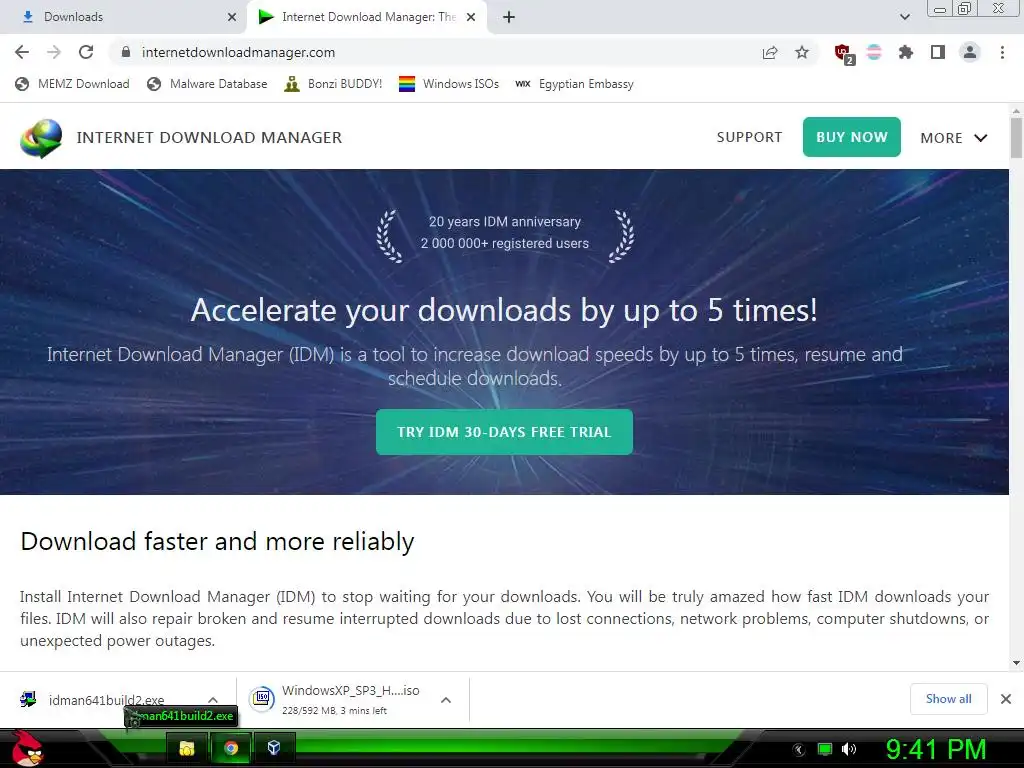
Task: Open Chrome three-dot menu
Action: [1002, 52]
